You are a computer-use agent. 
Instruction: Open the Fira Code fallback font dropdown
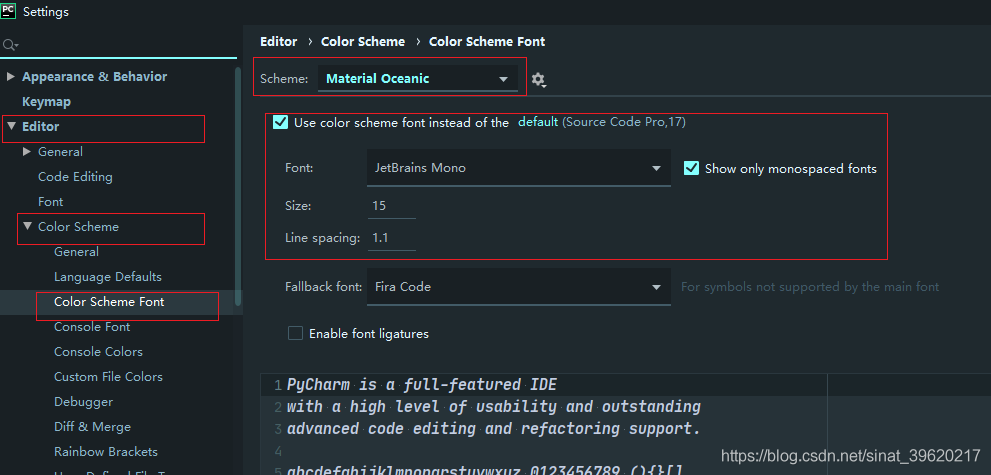tap(519, 287)
